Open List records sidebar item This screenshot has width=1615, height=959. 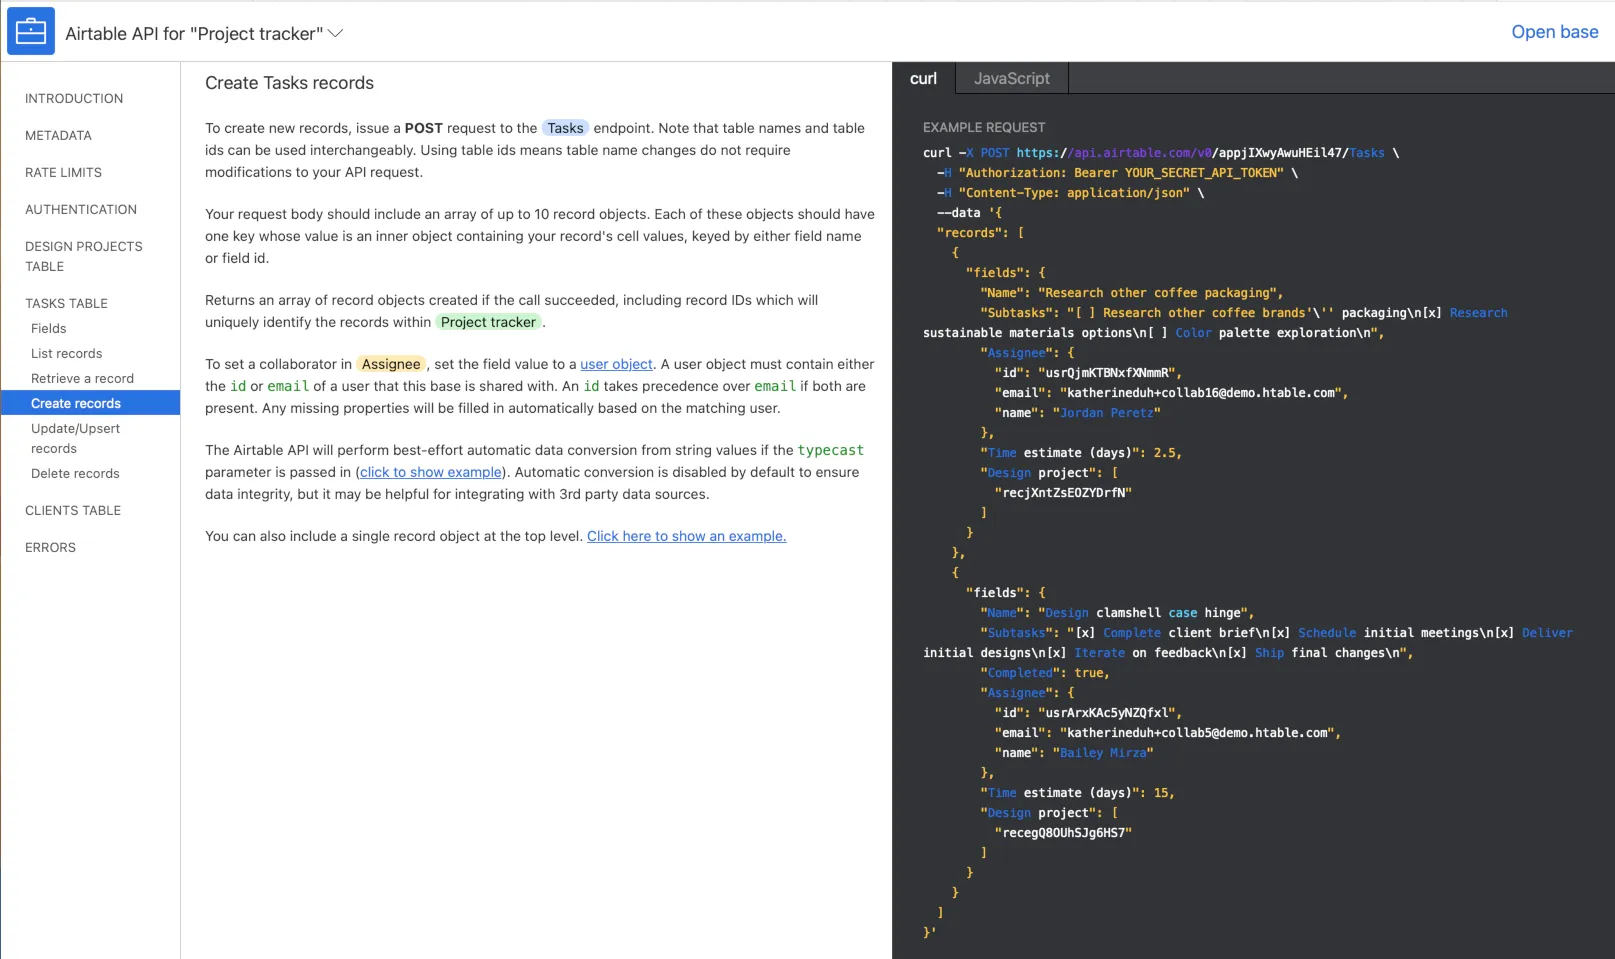[66, 353]
